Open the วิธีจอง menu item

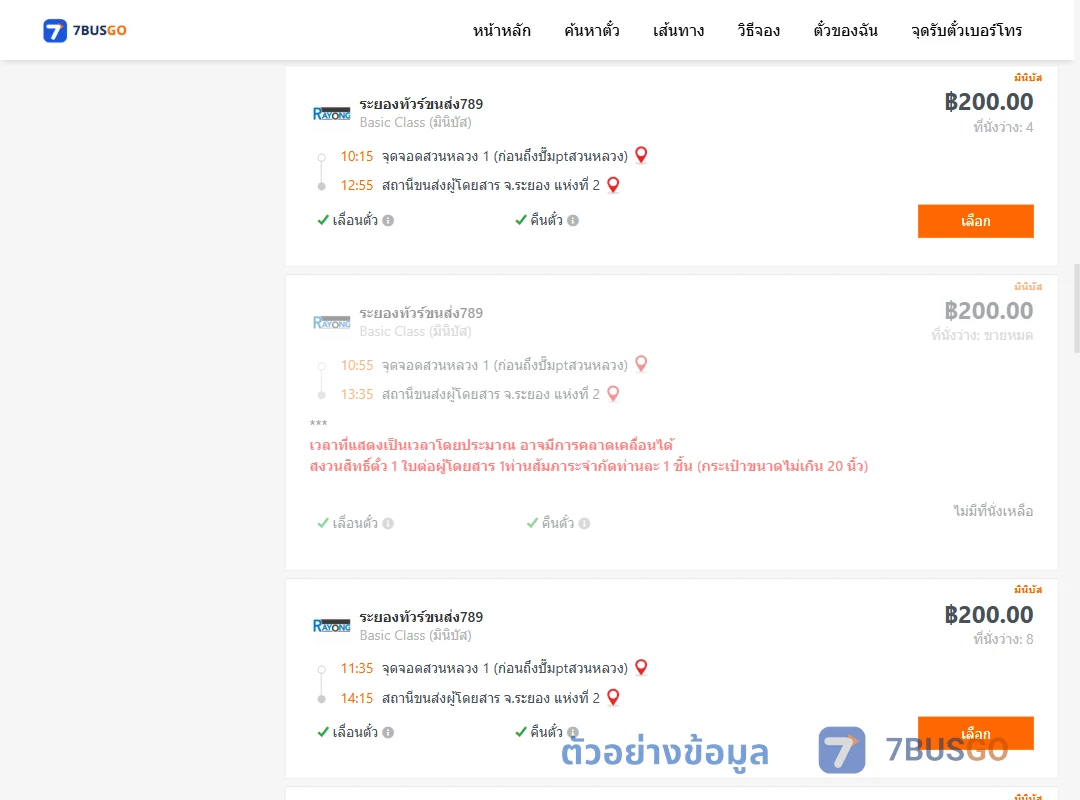point(758,30)
